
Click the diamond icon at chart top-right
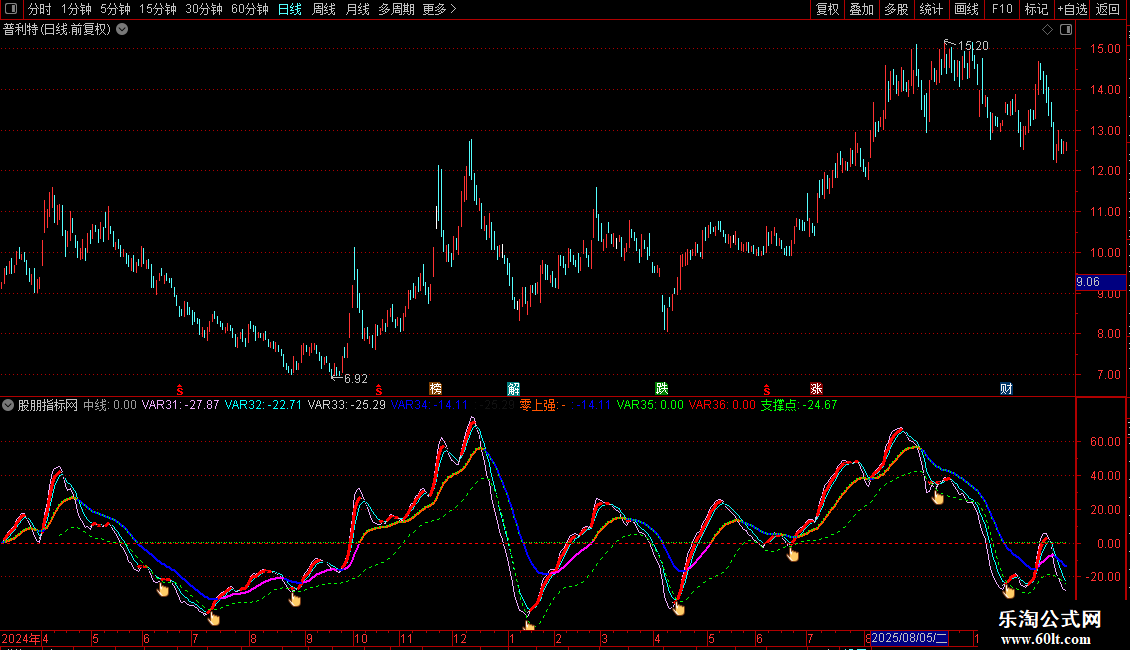coord(1047,30)
